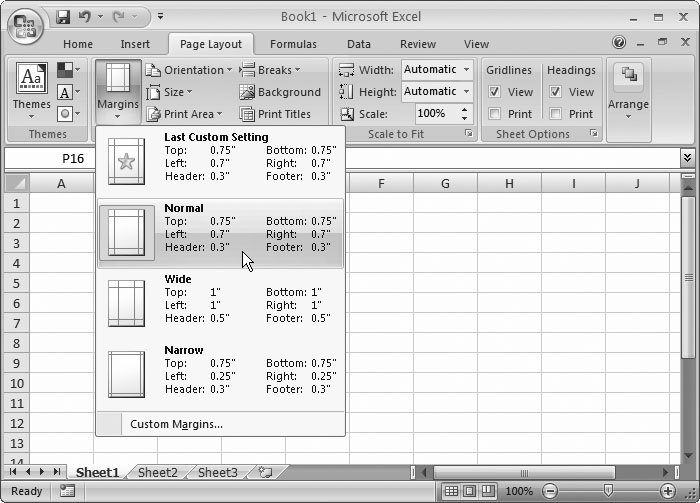Click the Background icon in Page Setup
Image resolution: width=700 pixels, height=503 pixels.
tap(247, 92)
